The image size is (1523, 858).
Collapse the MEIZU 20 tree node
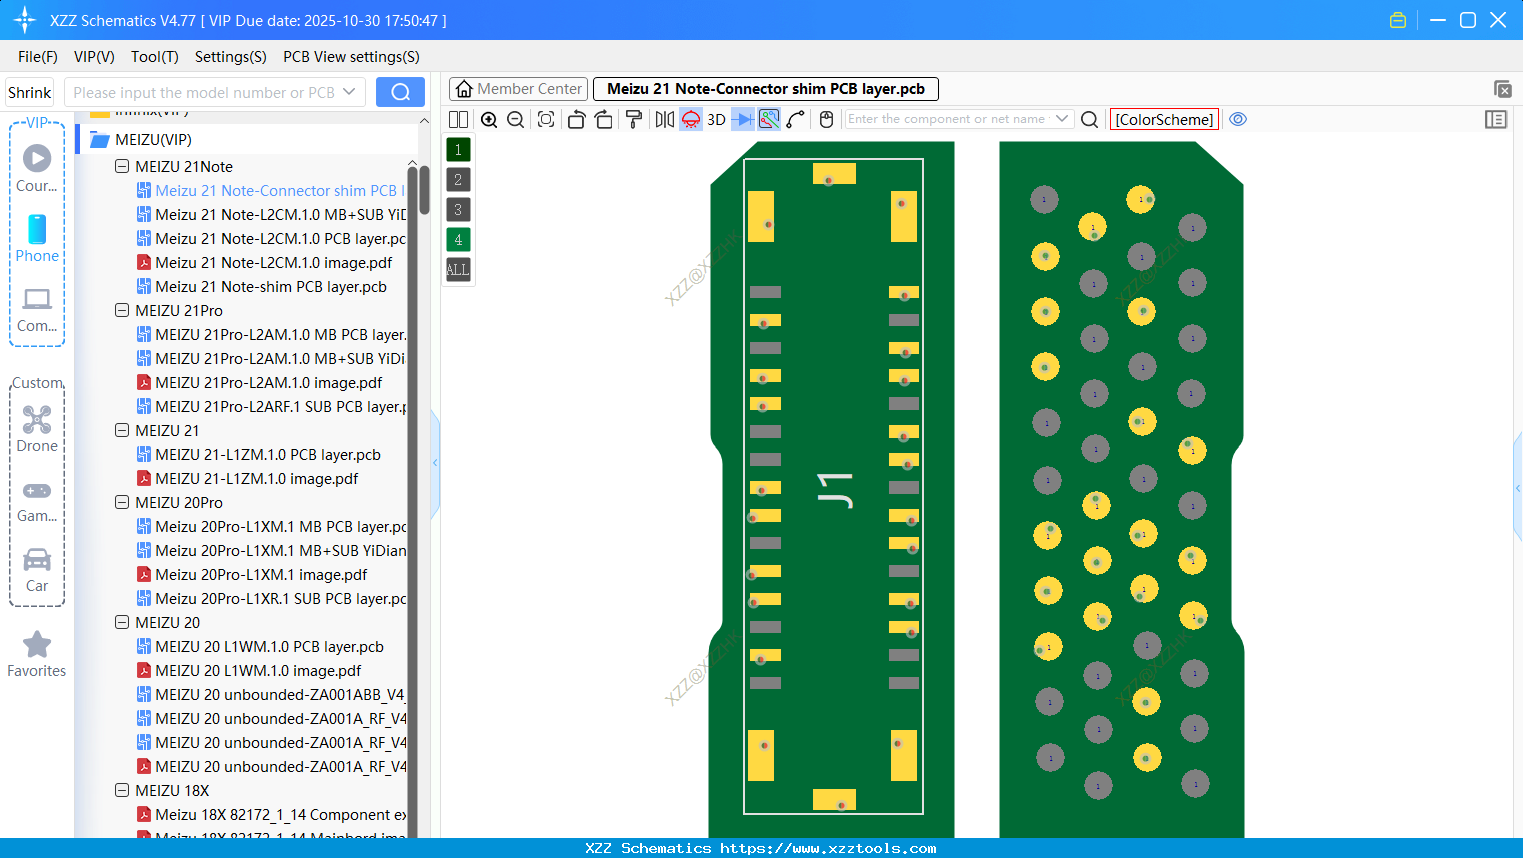[x=122, y=623]
